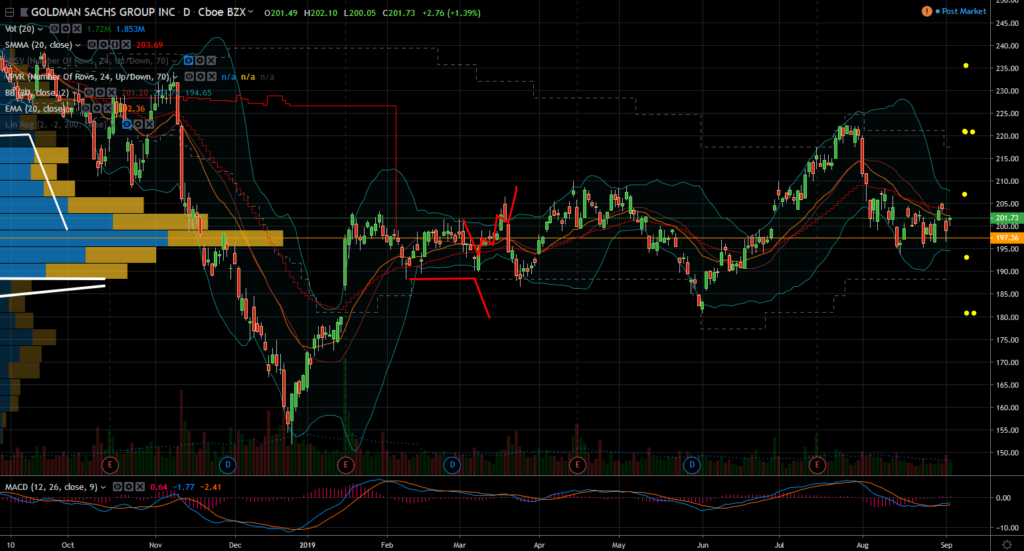Open settings gear for Vol (20)
The width and height of the screenshot is (1024, 551).
[x=65, y=29]
